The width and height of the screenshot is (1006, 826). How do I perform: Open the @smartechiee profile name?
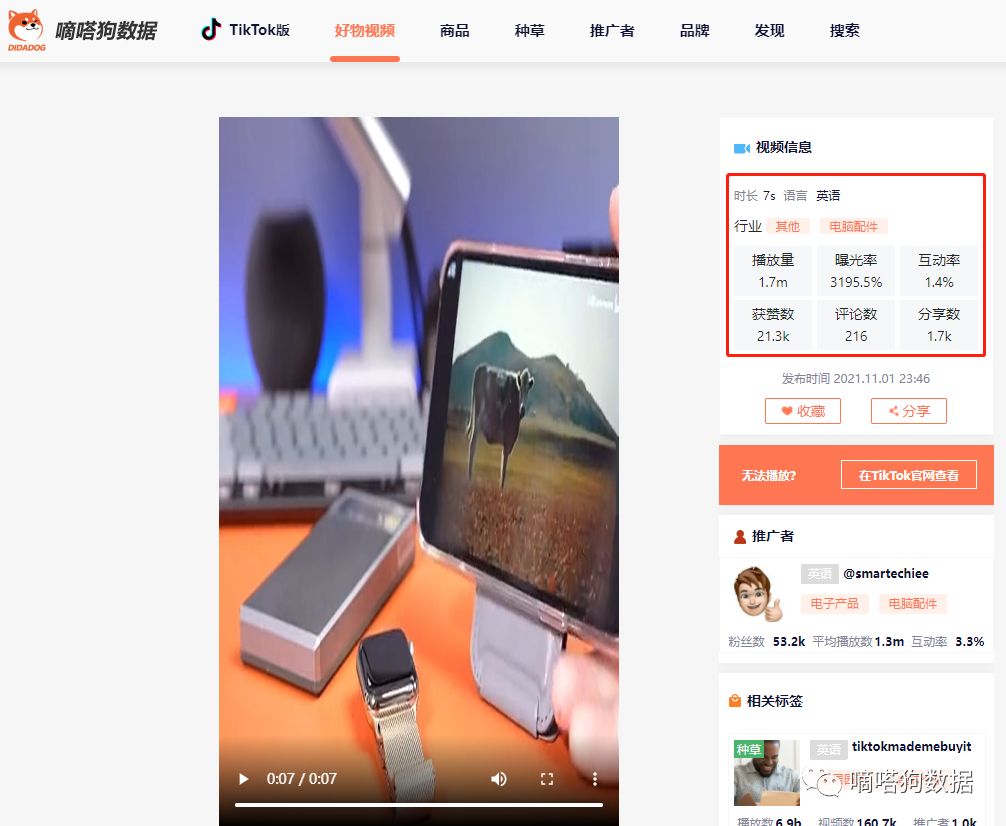tap(885, 574)
